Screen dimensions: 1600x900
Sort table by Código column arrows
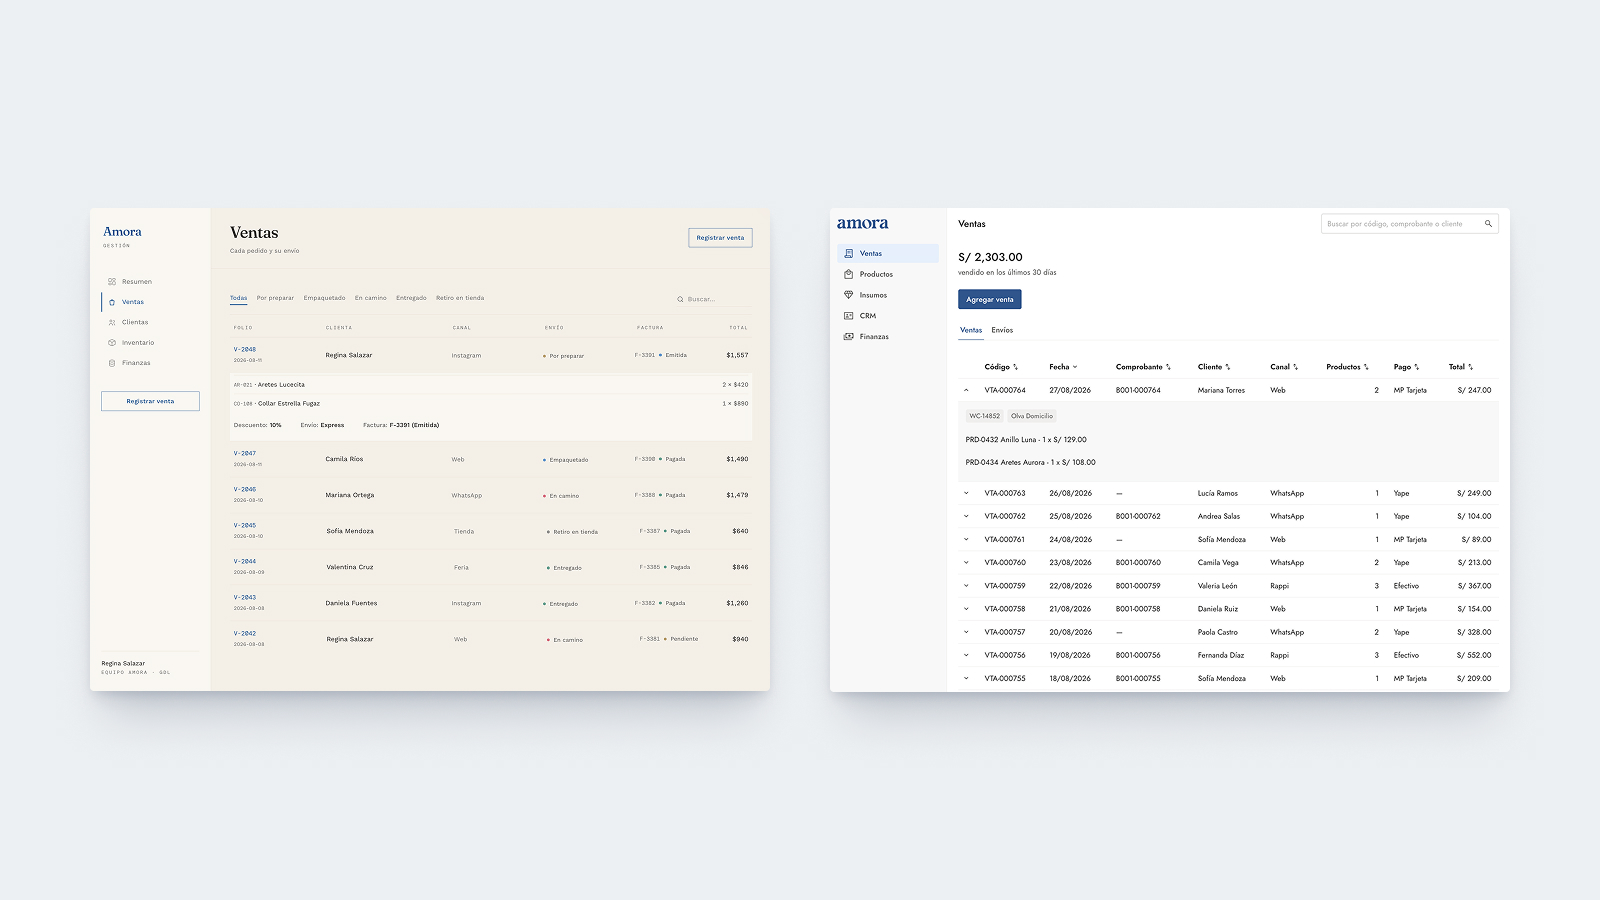coord(1016,367)
